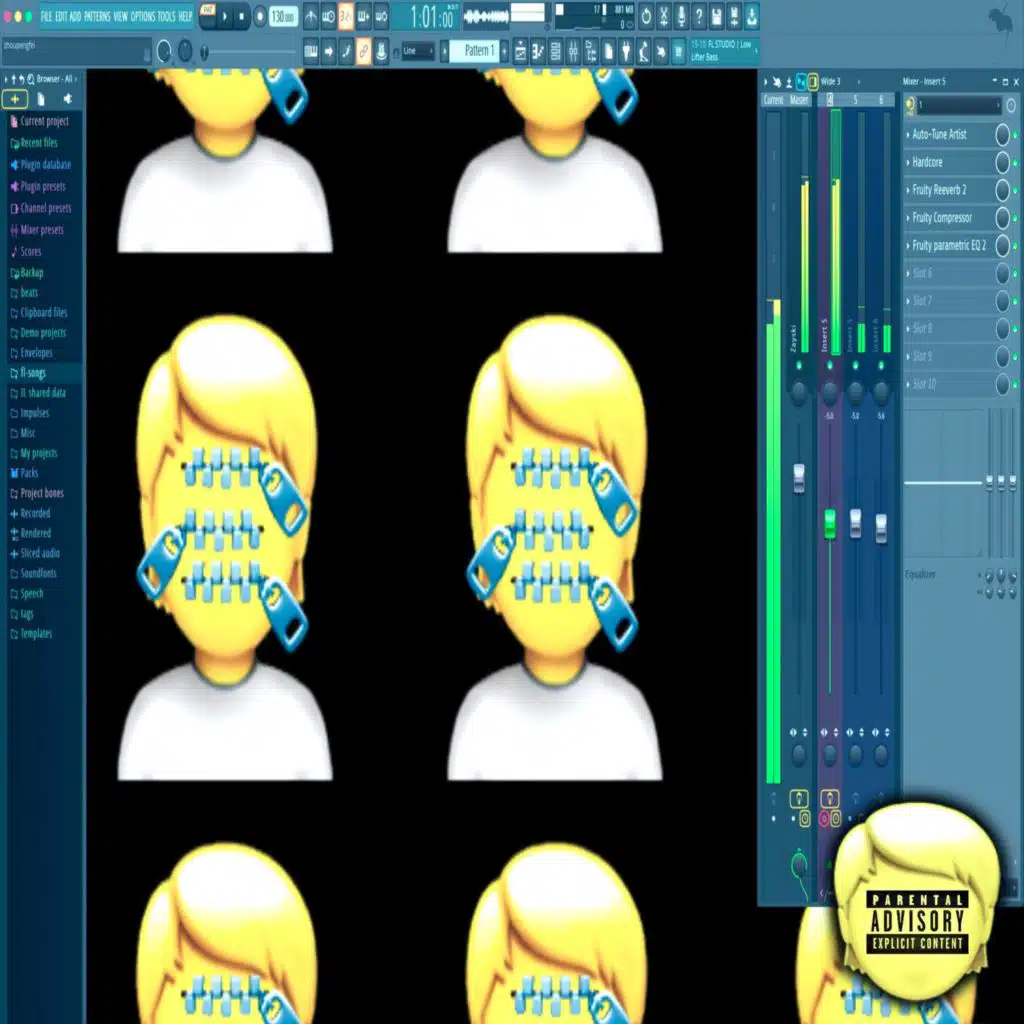Click the browser files document icon
Viewport: 1024px width, 1024px height.
click(41, 99)
